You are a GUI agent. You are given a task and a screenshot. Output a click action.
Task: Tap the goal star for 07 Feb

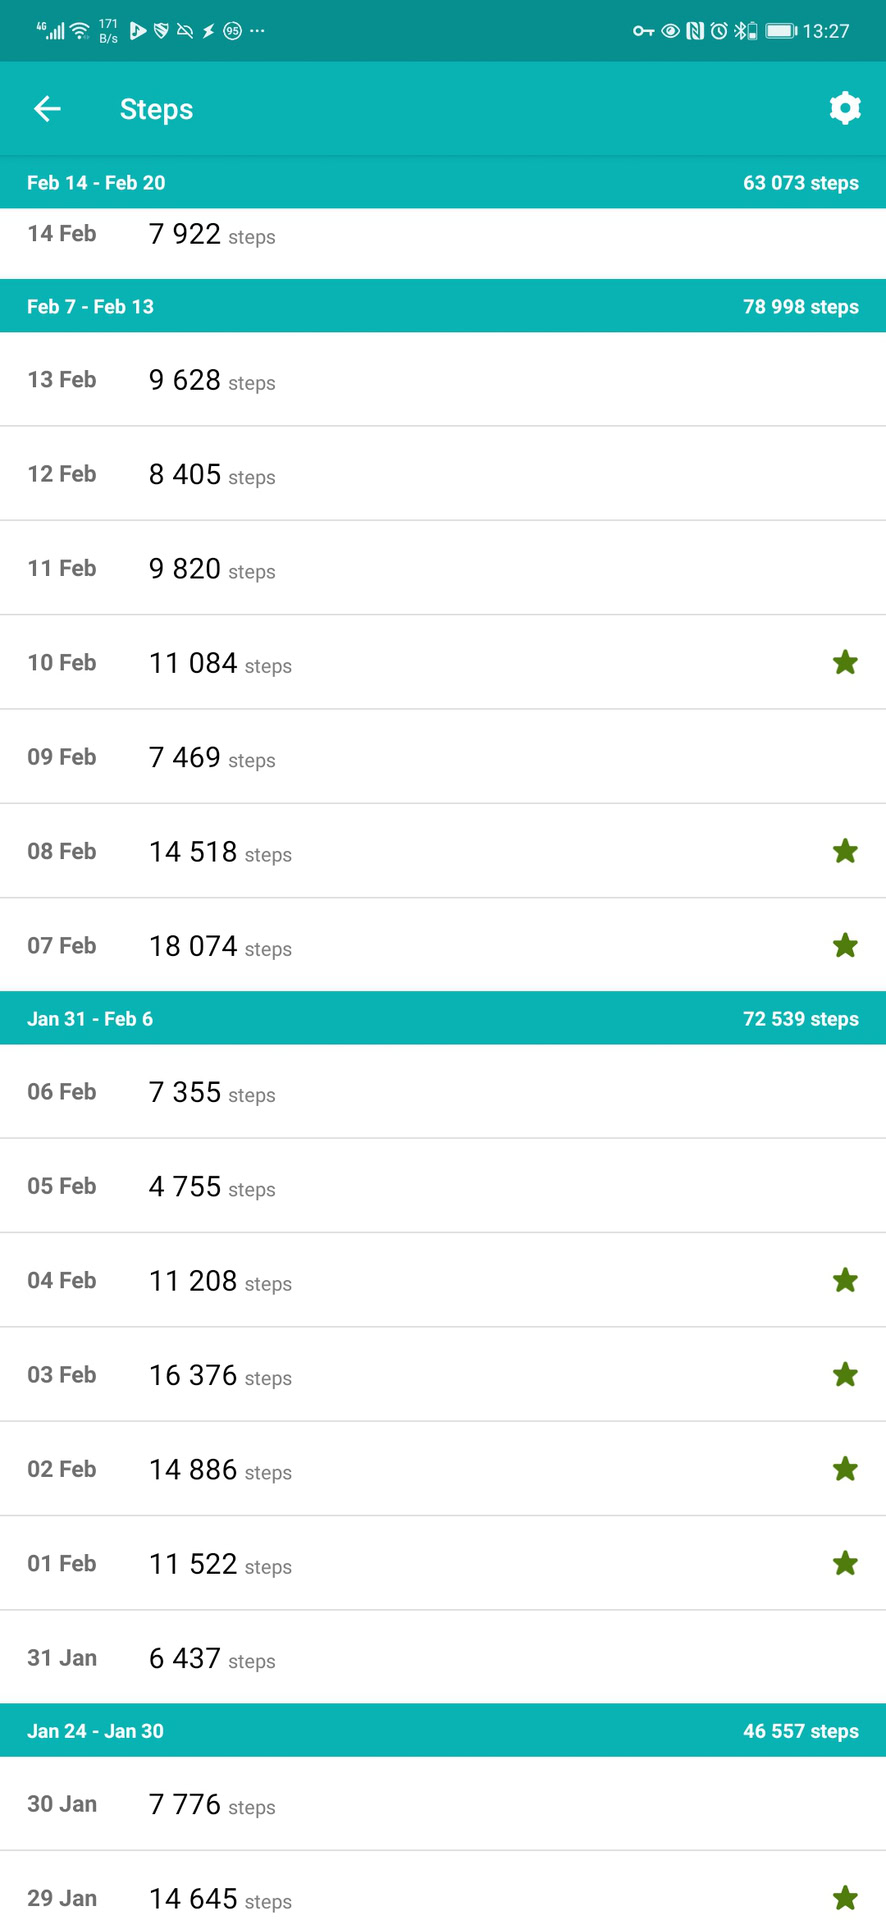coord(845,945)
